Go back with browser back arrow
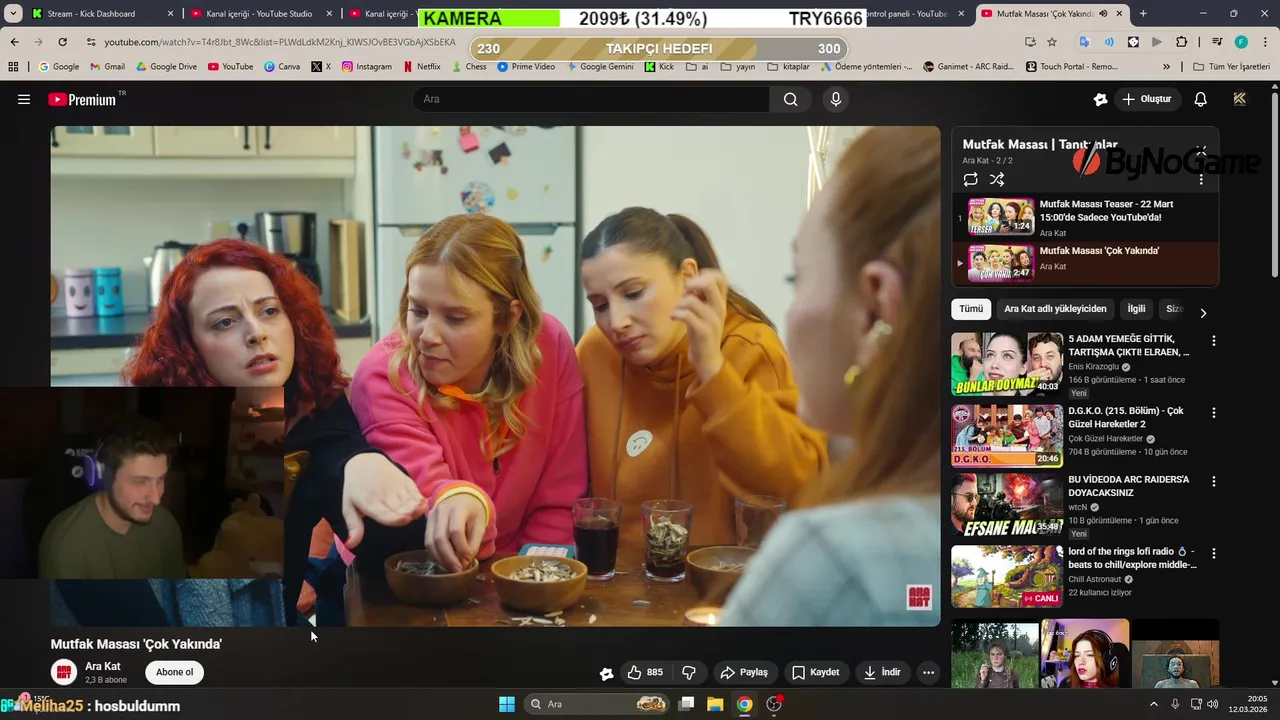This screenshot has width=1280, height=720. pyautogui.click(x=14, y=42)
